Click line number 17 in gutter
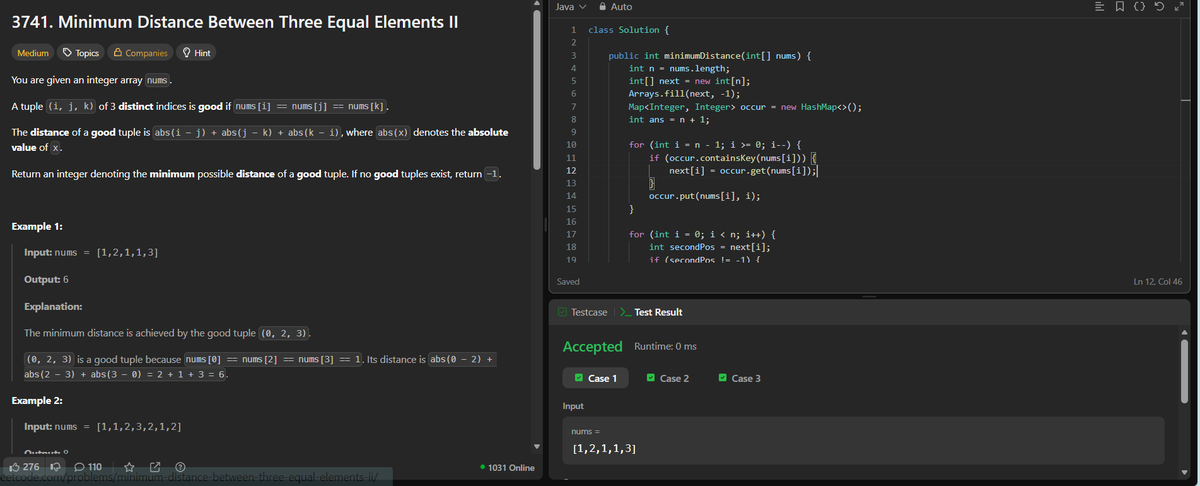 pyautogui.click(x=570, y=233)
